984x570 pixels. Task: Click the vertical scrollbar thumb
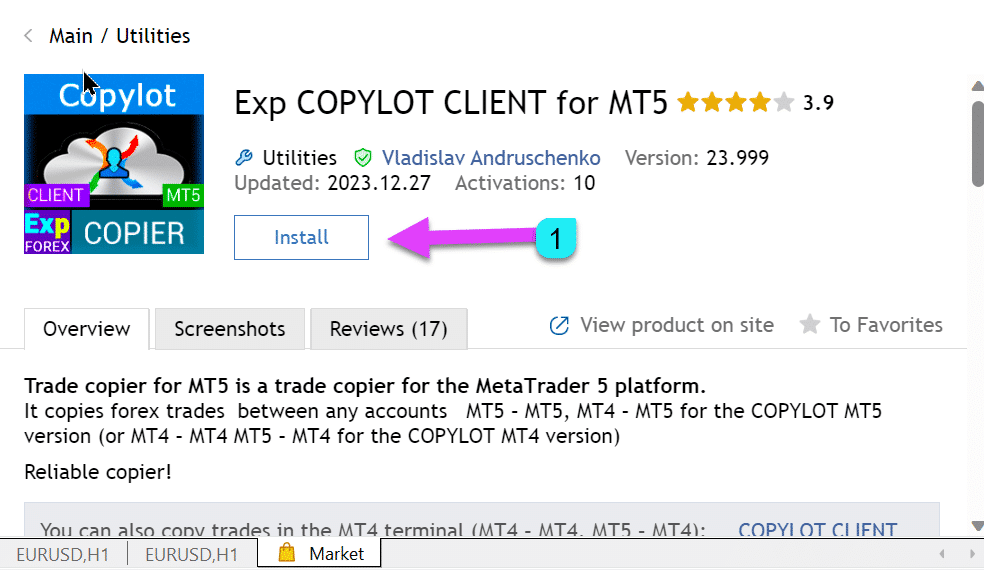point(977,142)
